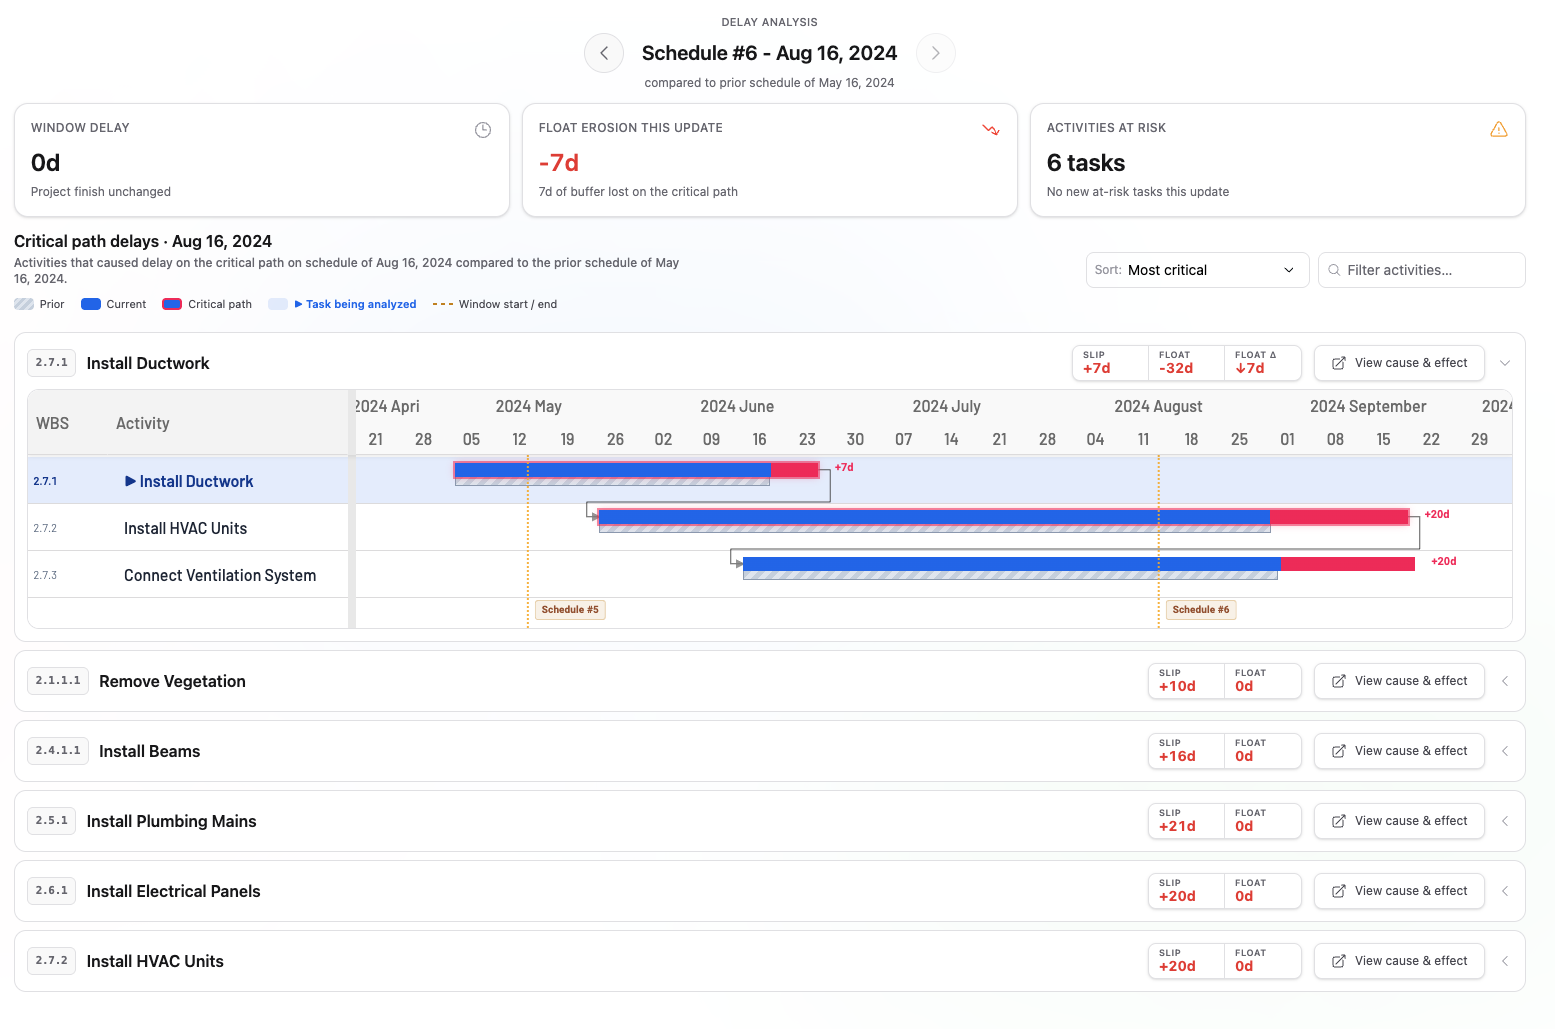Expand the Install Beams row chevron

(1505, 751)
